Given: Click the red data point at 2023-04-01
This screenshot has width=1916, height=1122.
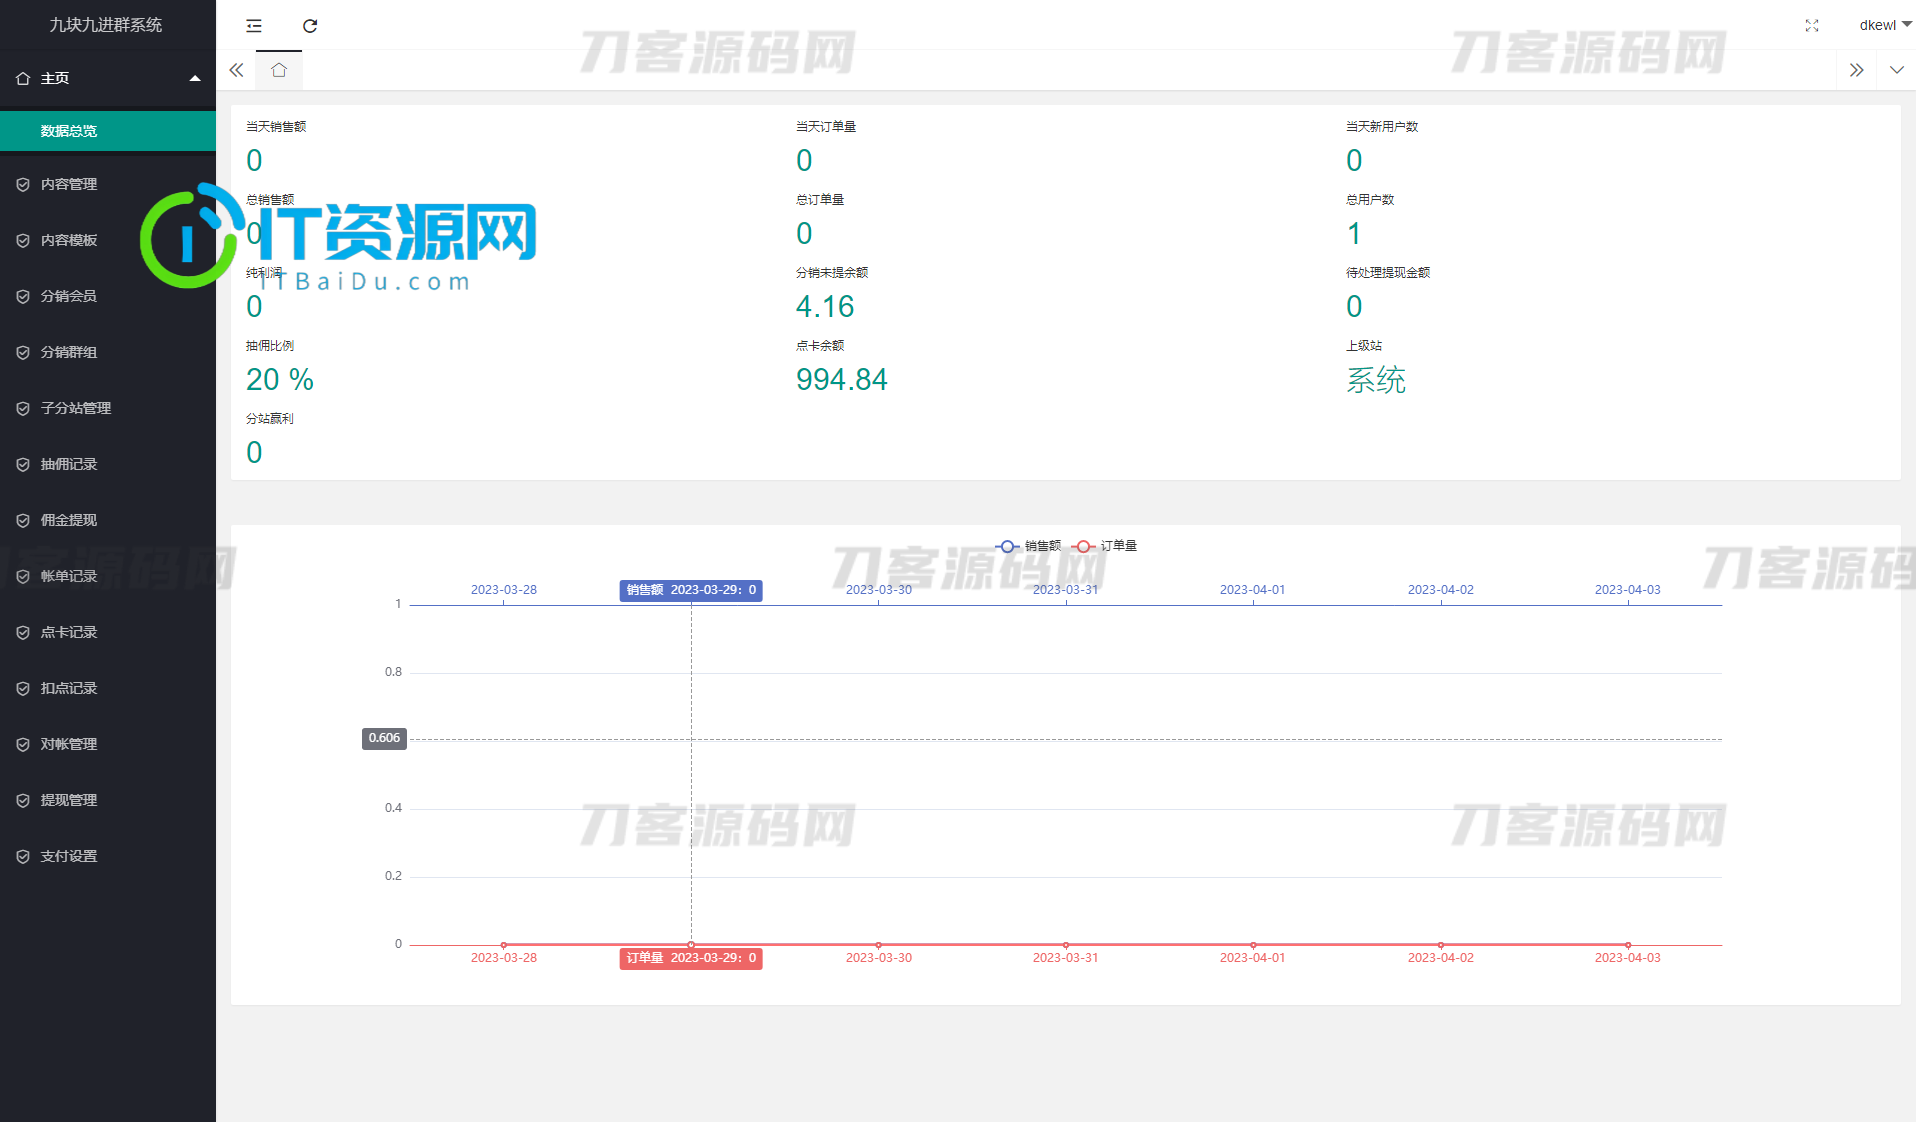Looking at the screenshot, I should click(x=1253, y=945).
